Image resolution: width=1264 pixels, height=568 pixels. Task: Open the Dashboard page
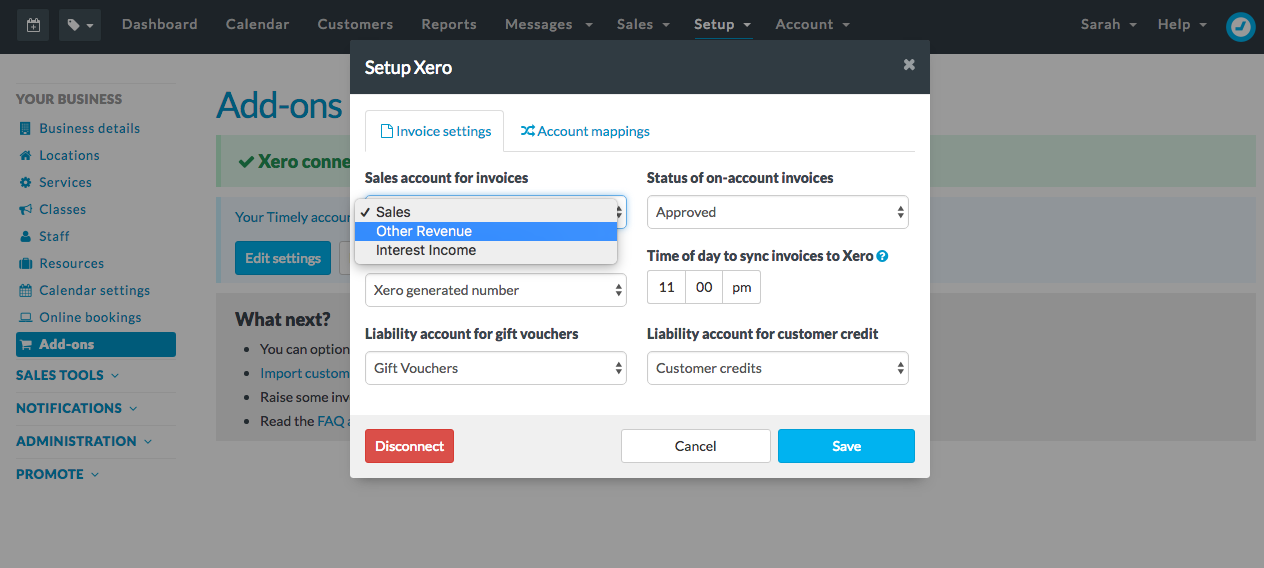160,24
